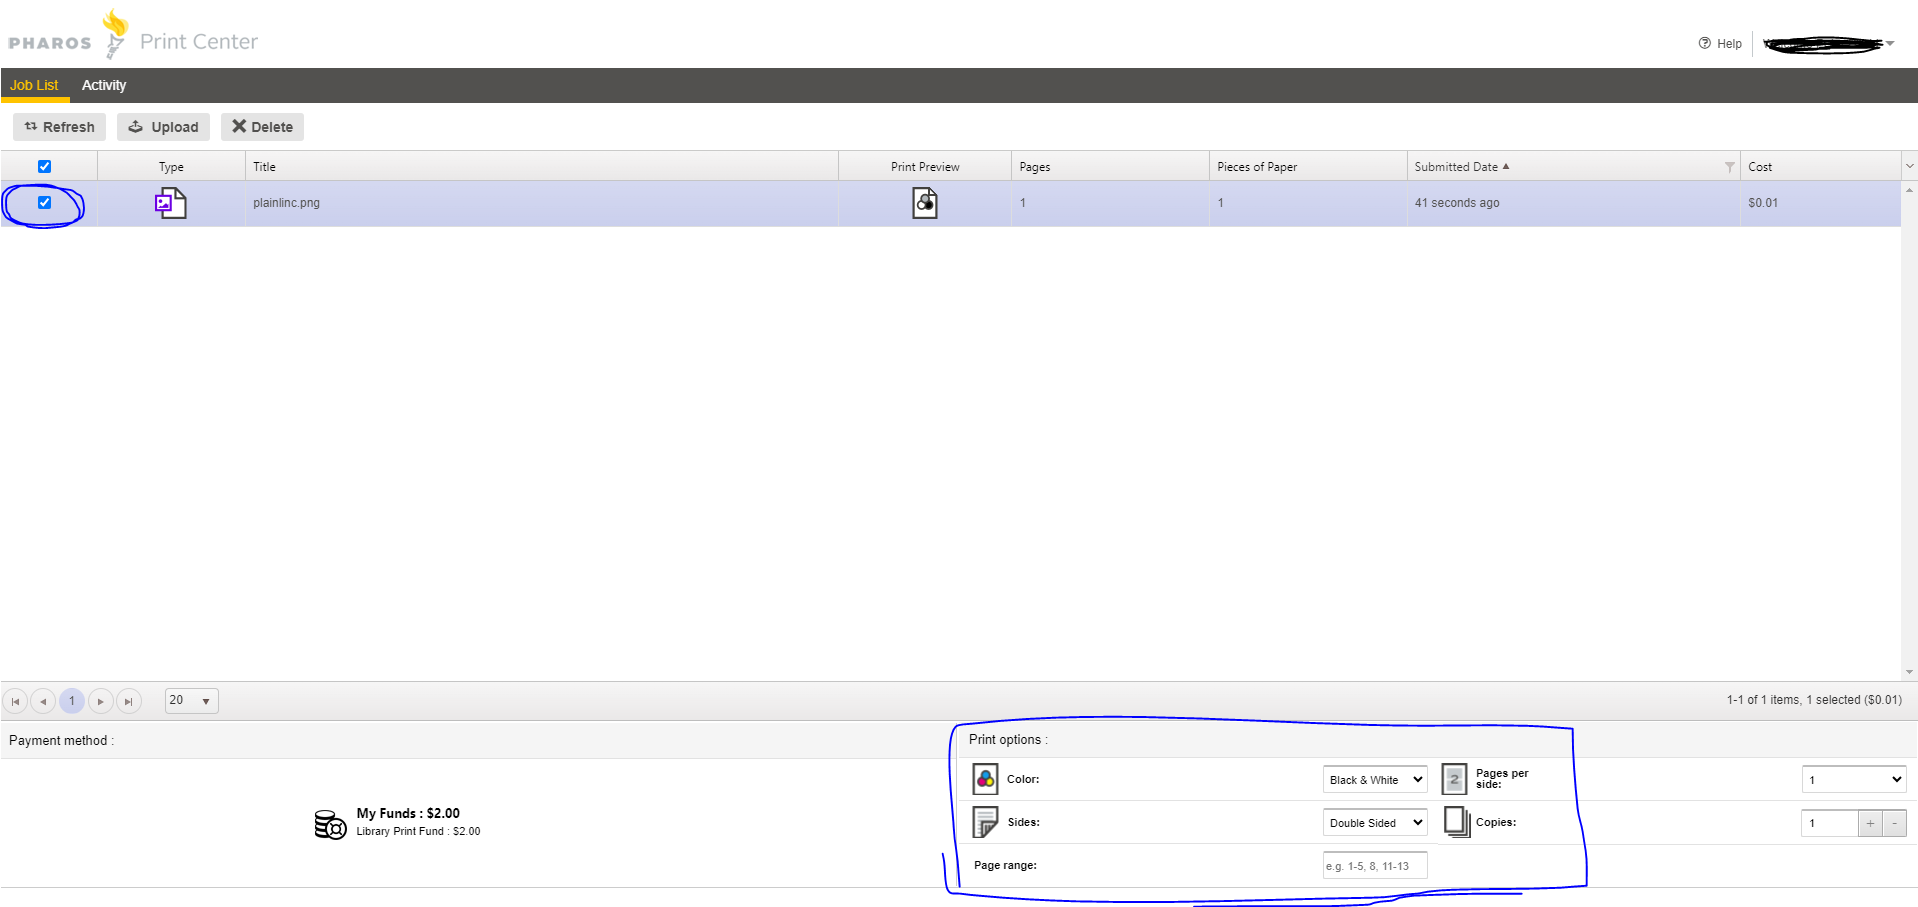Open the Sides dropdown set to Double Sided

coord(1375,823)
